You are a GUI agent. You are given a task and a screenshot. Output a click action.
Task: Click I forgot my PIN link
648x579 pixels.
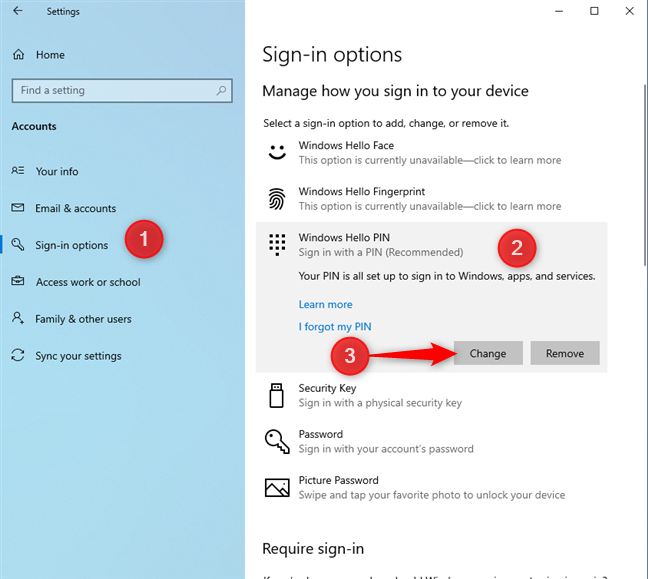pos(335,326)
